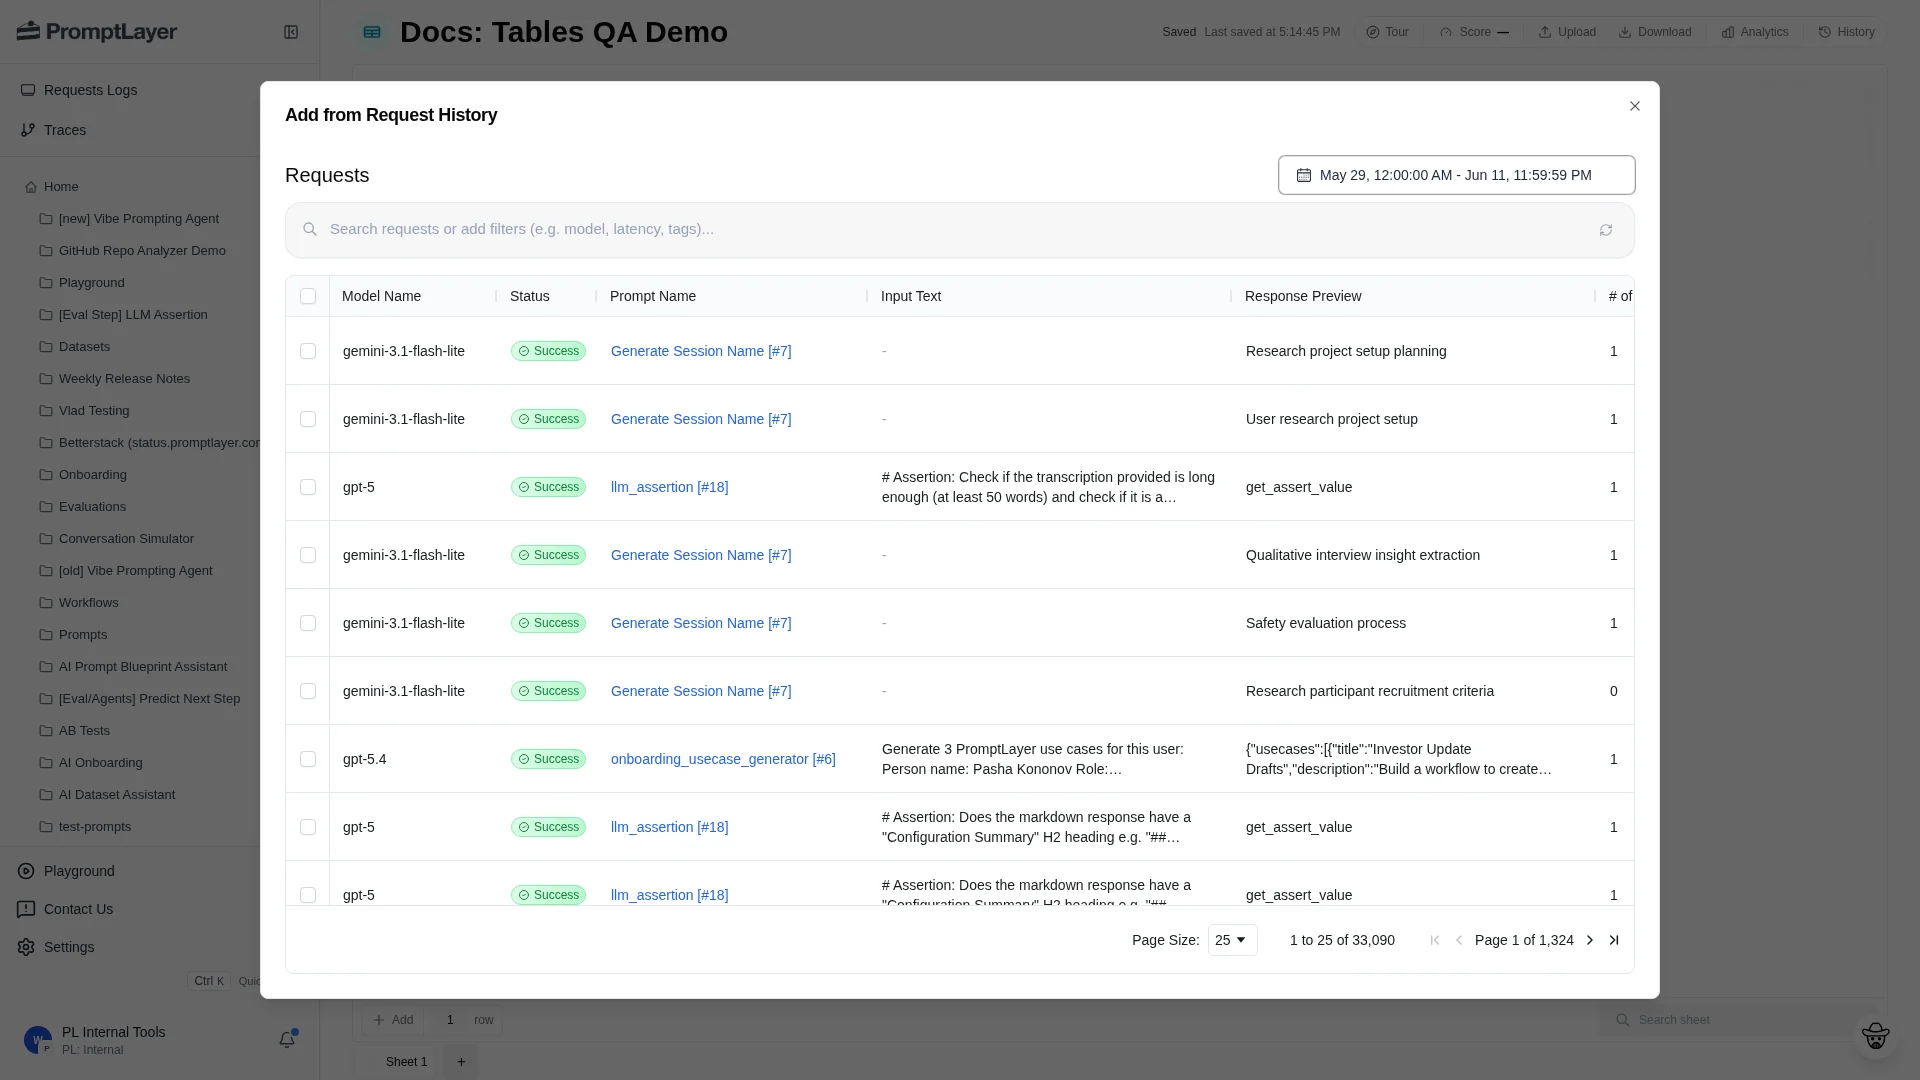Open the AI Dataset Assistant folder
Image resolution: width=1920 pixels, height=1080 pixels.
[x=117, y=795]
